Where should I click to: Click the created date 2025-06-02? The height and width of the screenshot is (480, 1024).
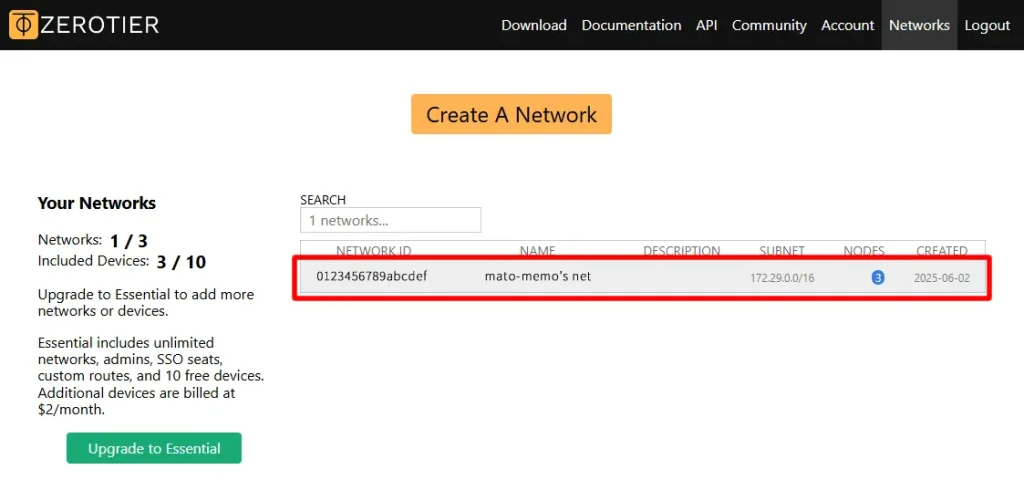[x=942, y=278]
